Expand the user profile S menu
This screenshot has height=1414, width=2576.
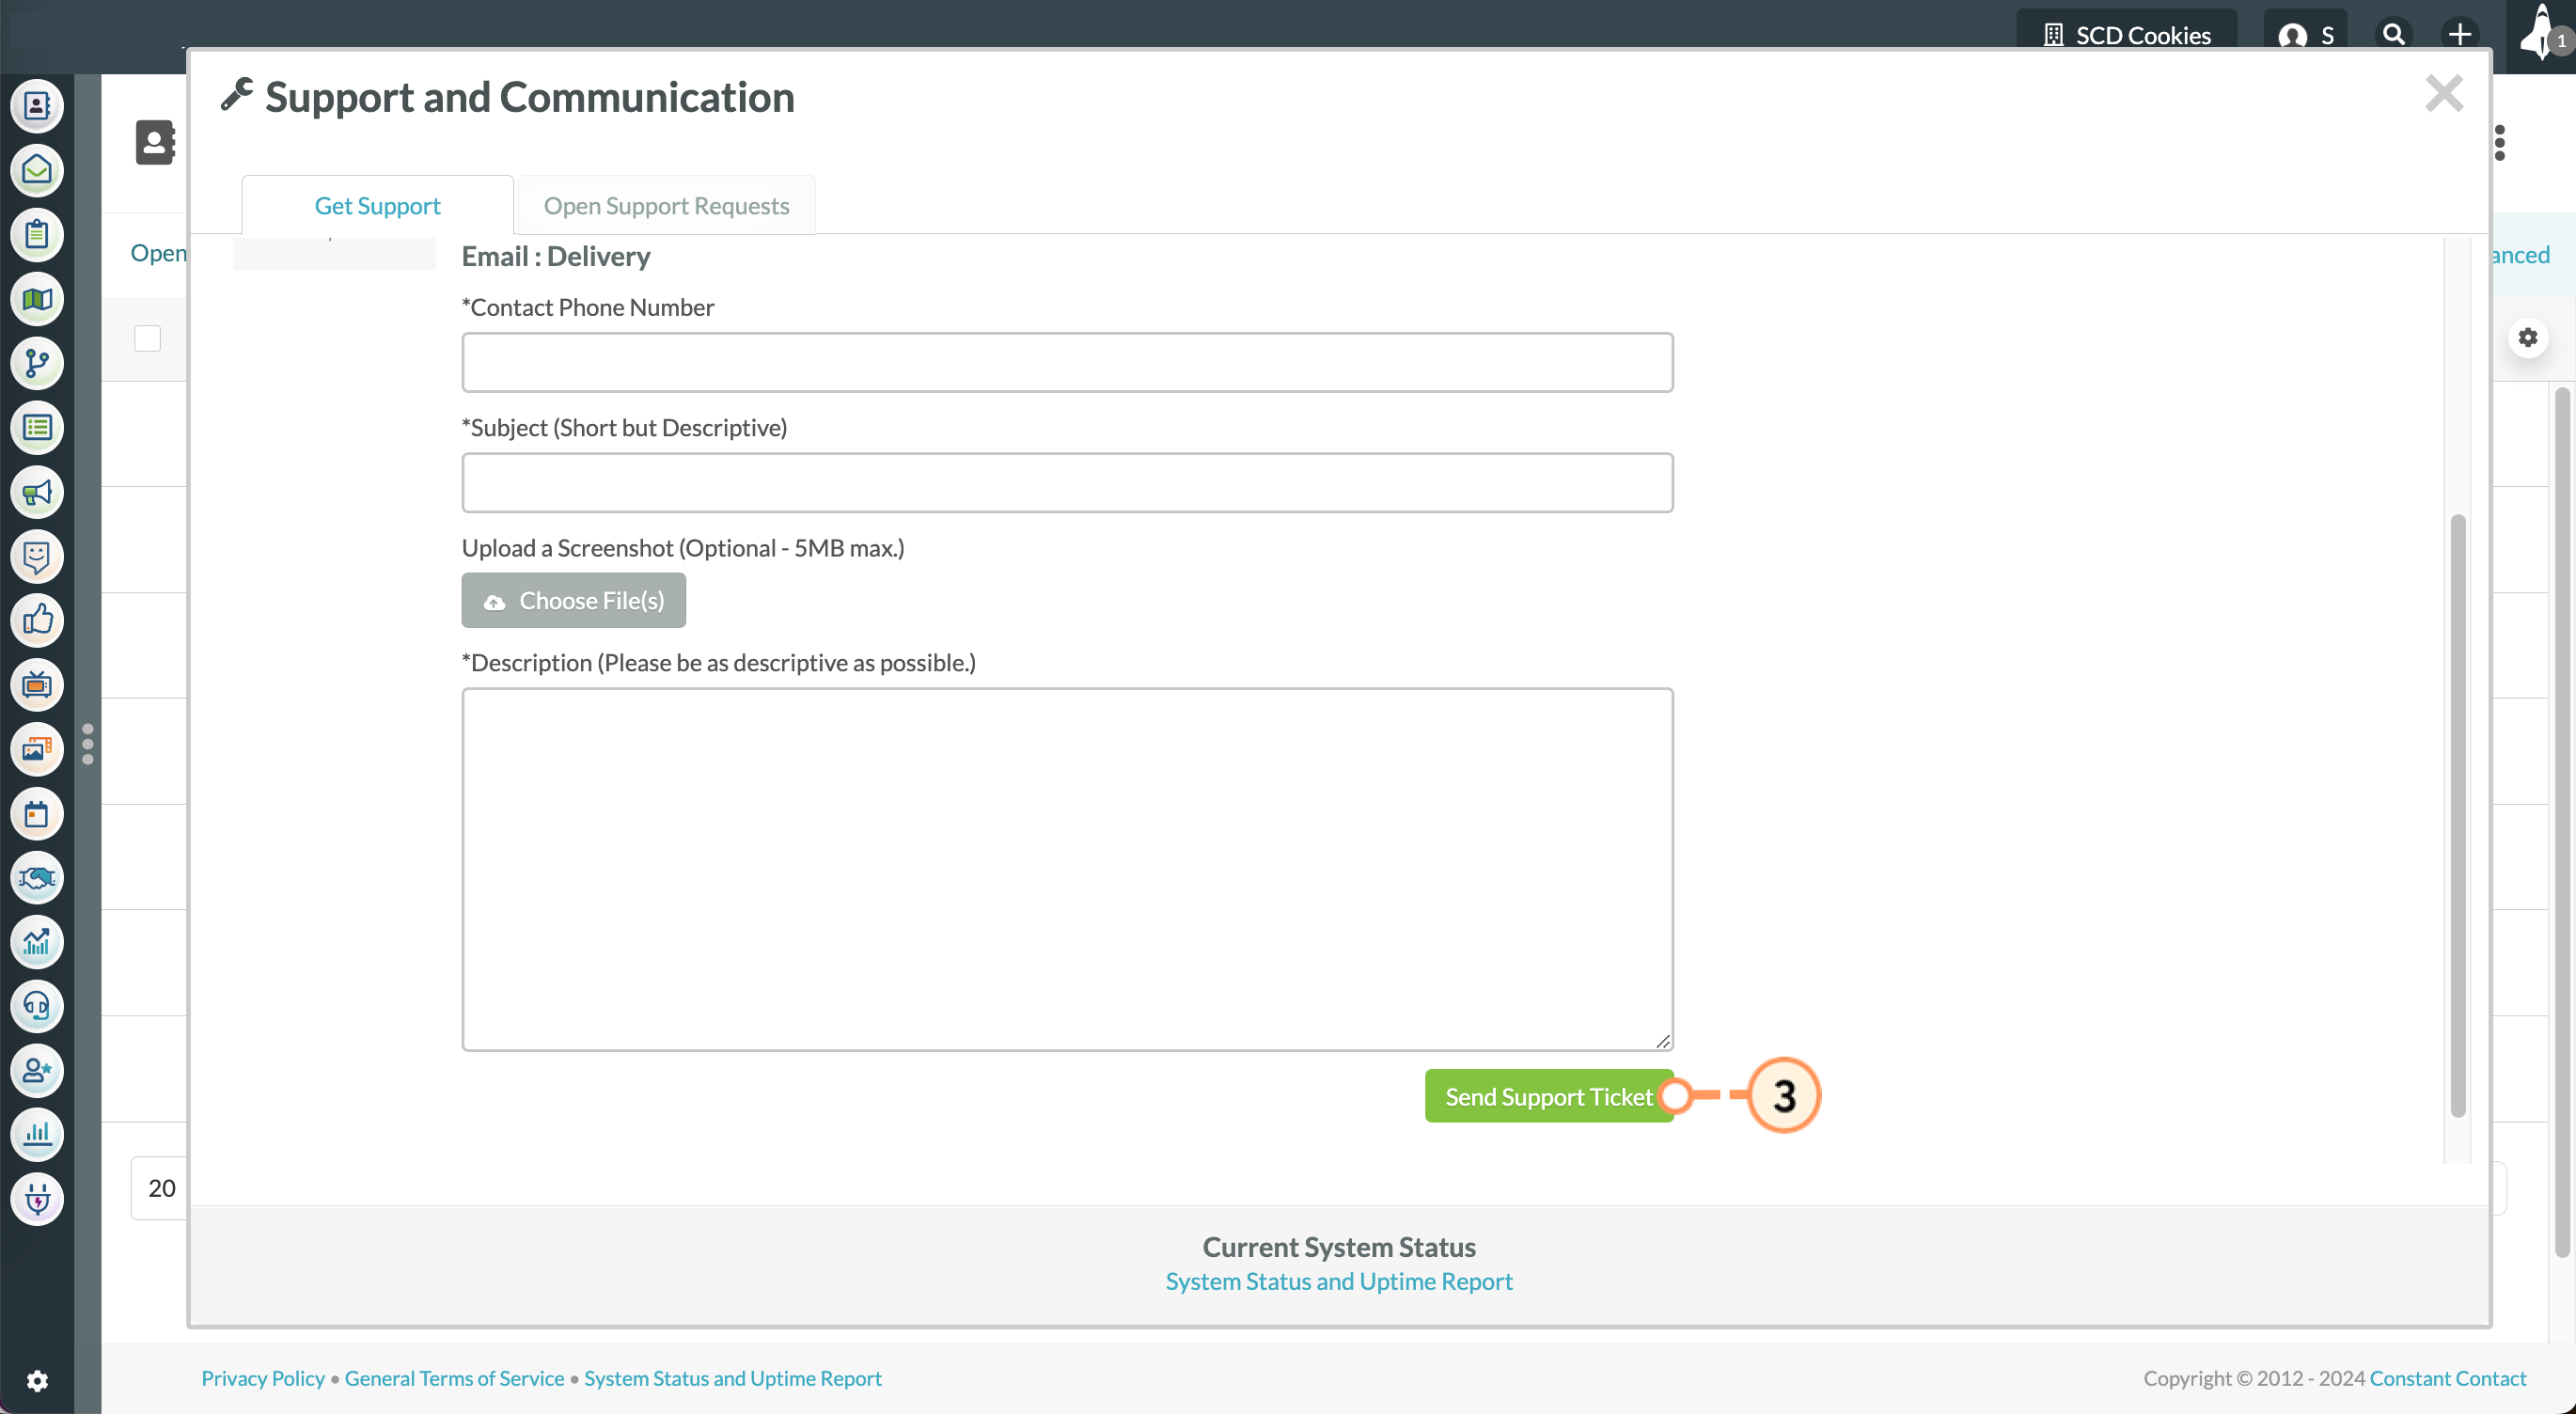[2305, 35]
